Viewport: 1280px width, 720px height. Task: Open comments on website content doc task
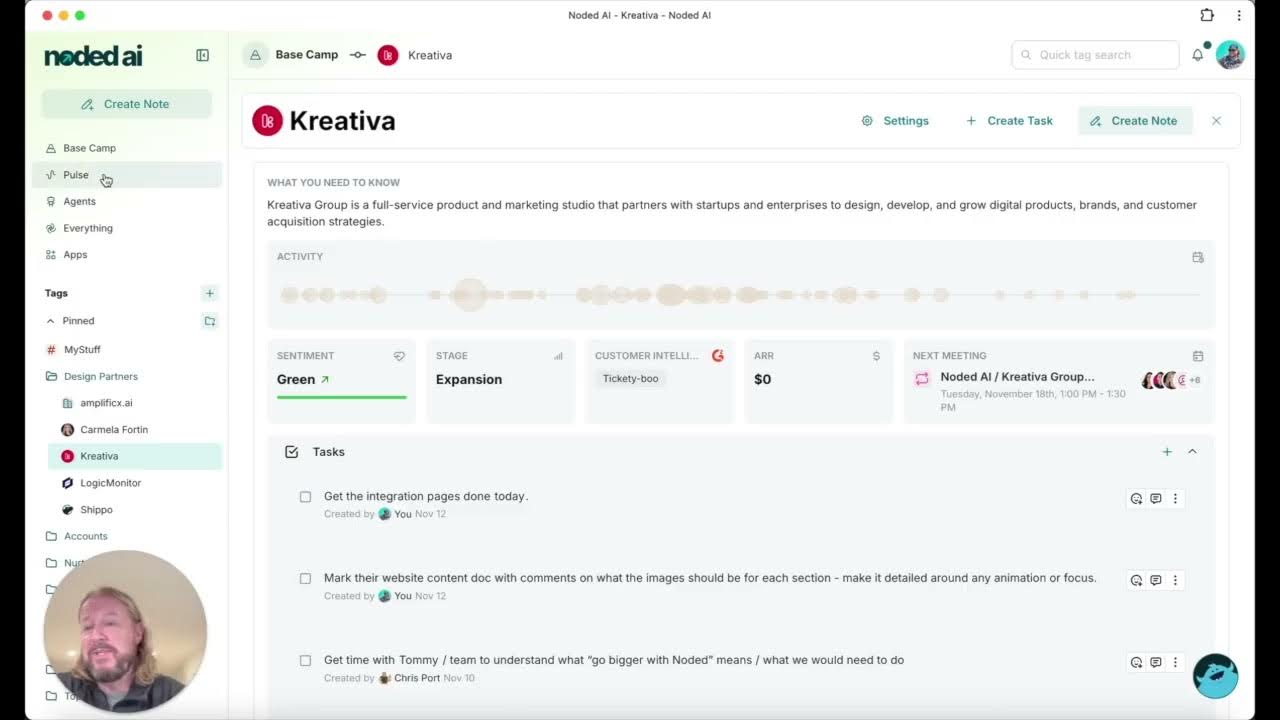point(1156,580)
